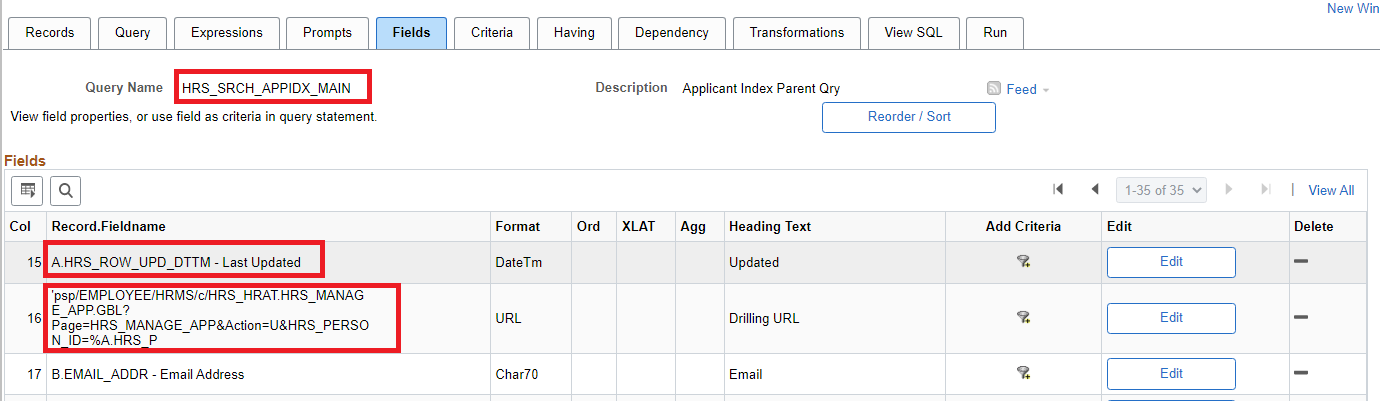1380x401 pixels.
Task: Open the New Window link
Action: pyautogui.click(x=1352, y=8)
